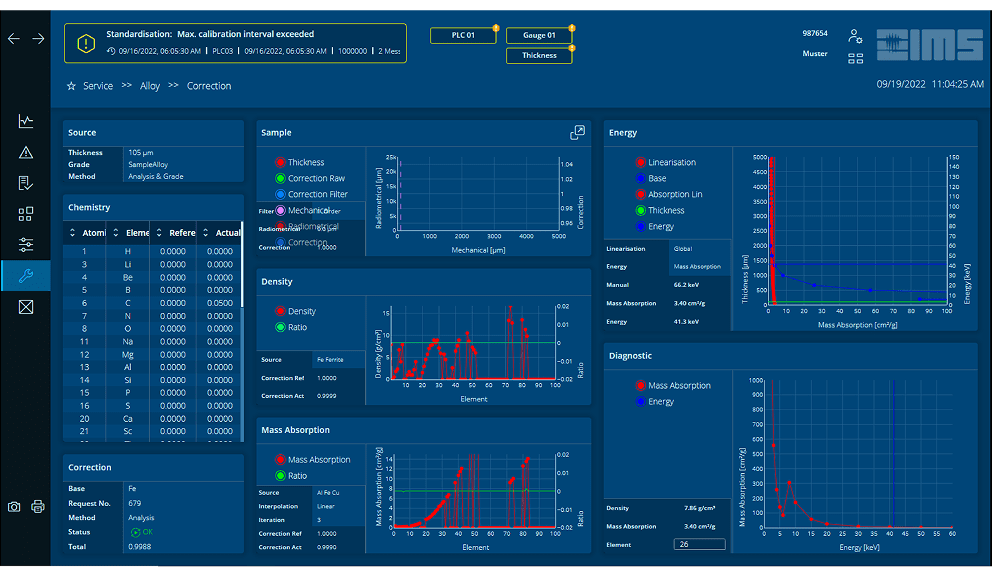Click the Gauge 01 button

click(539, 35)
